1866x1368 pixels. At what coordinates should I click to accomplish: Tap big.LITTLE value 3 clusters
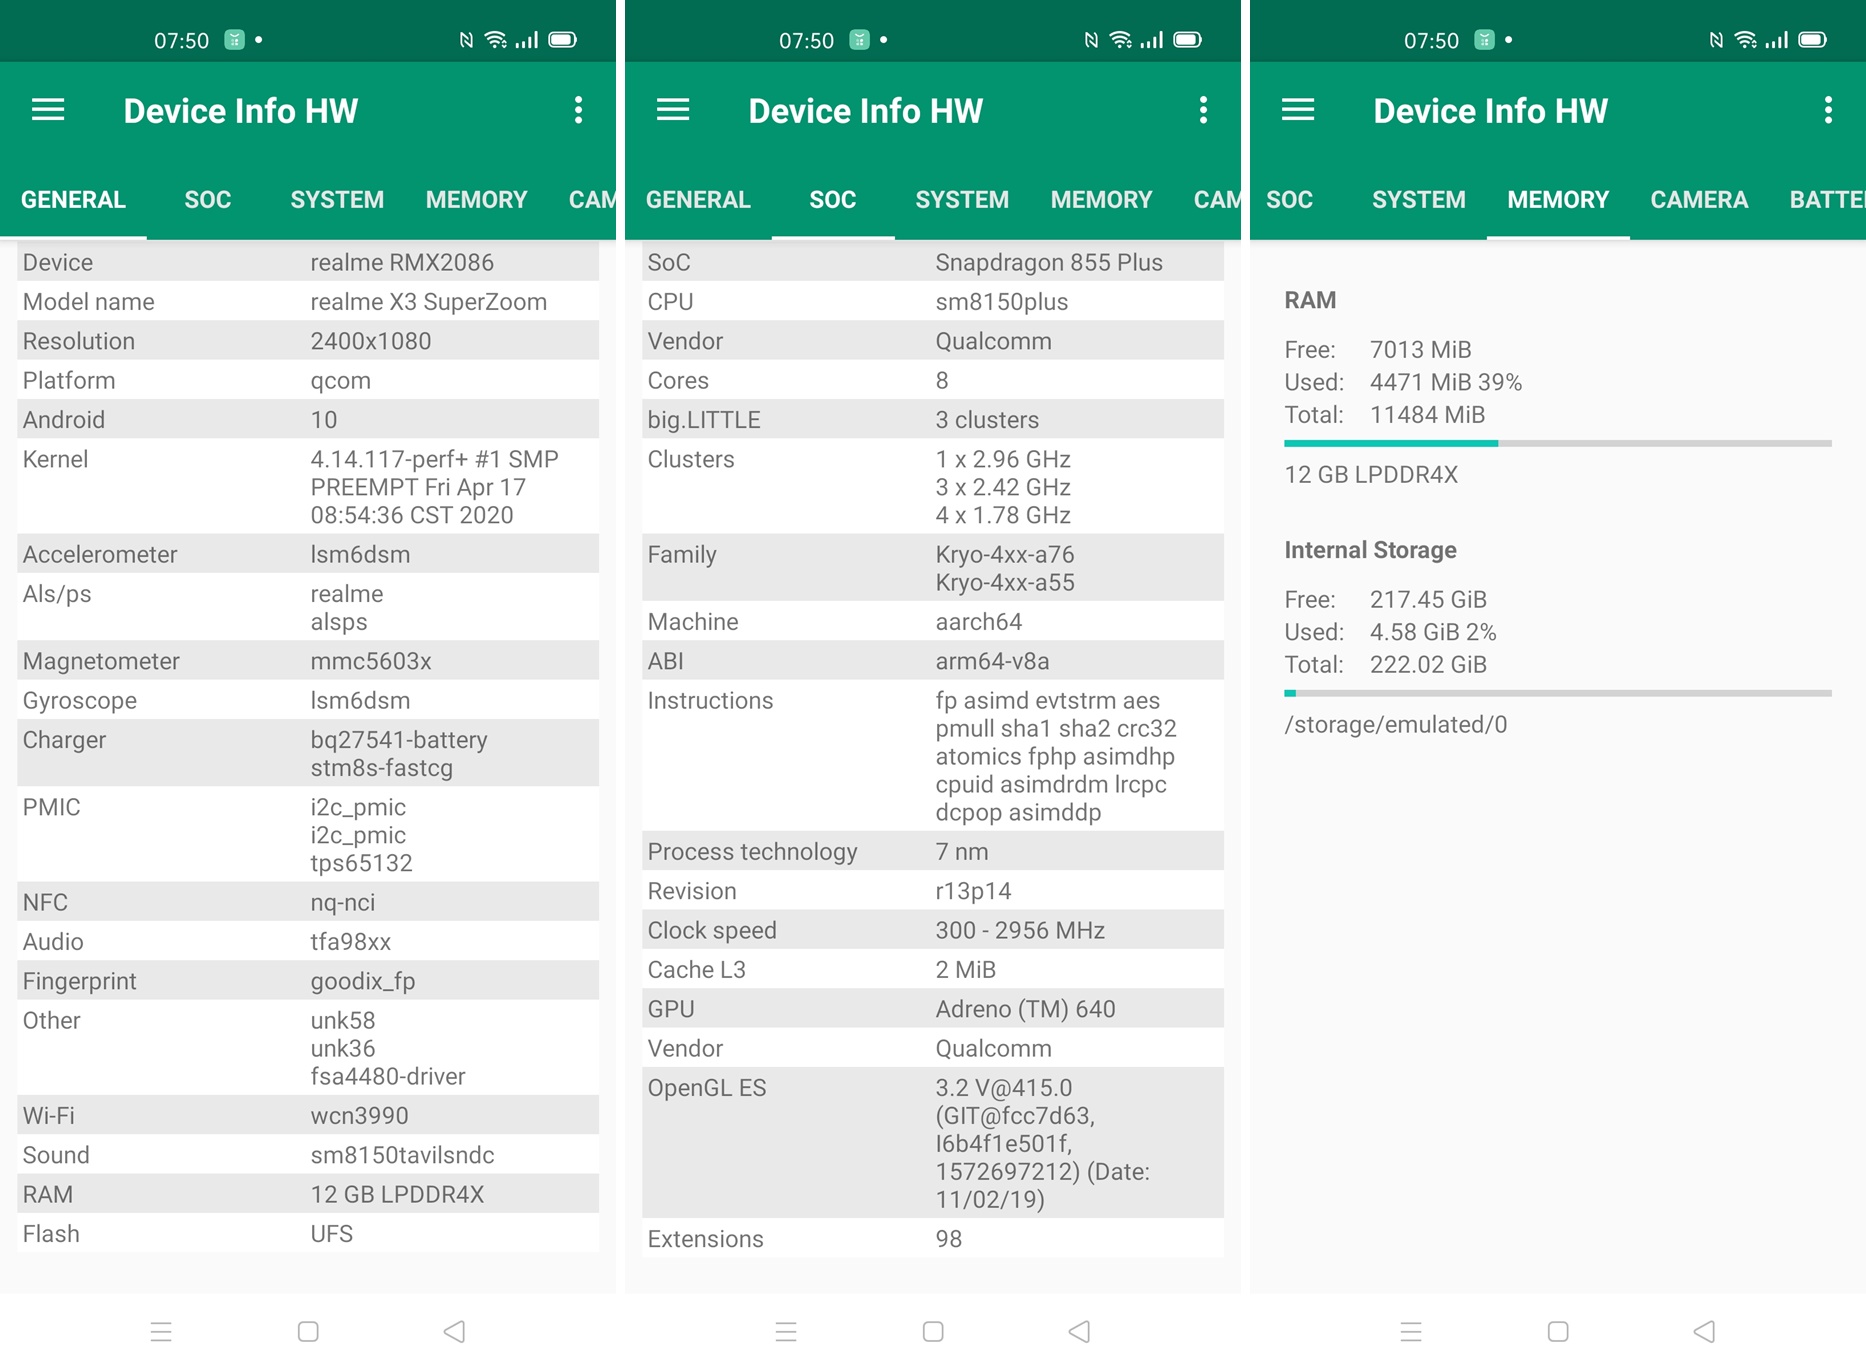(987, 420)
